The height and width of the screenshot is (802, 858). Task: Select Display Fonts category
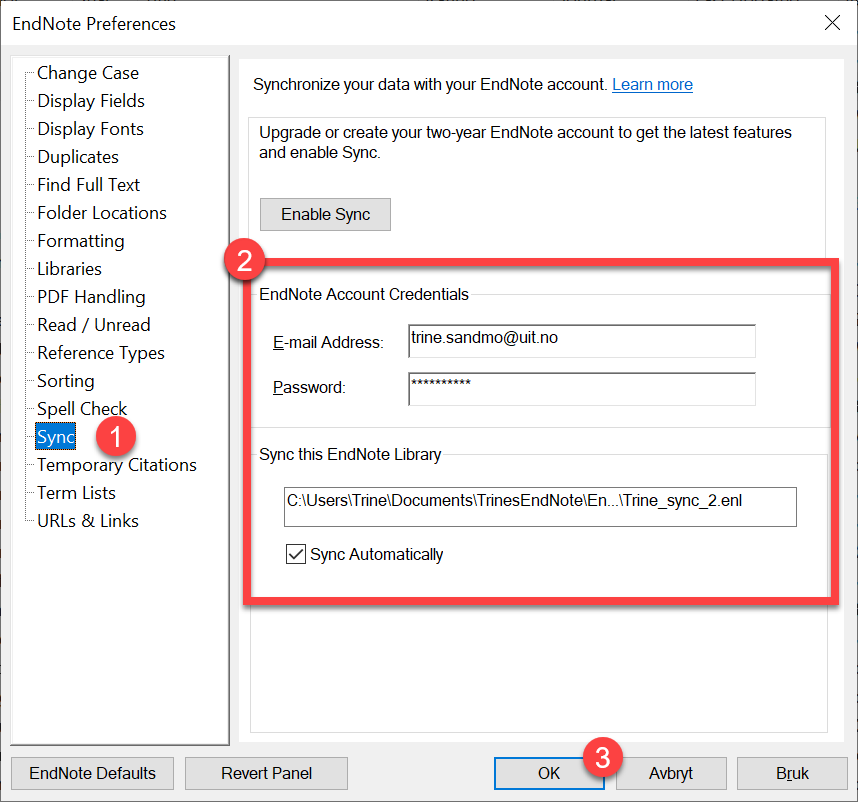click(x=90, y=129)
